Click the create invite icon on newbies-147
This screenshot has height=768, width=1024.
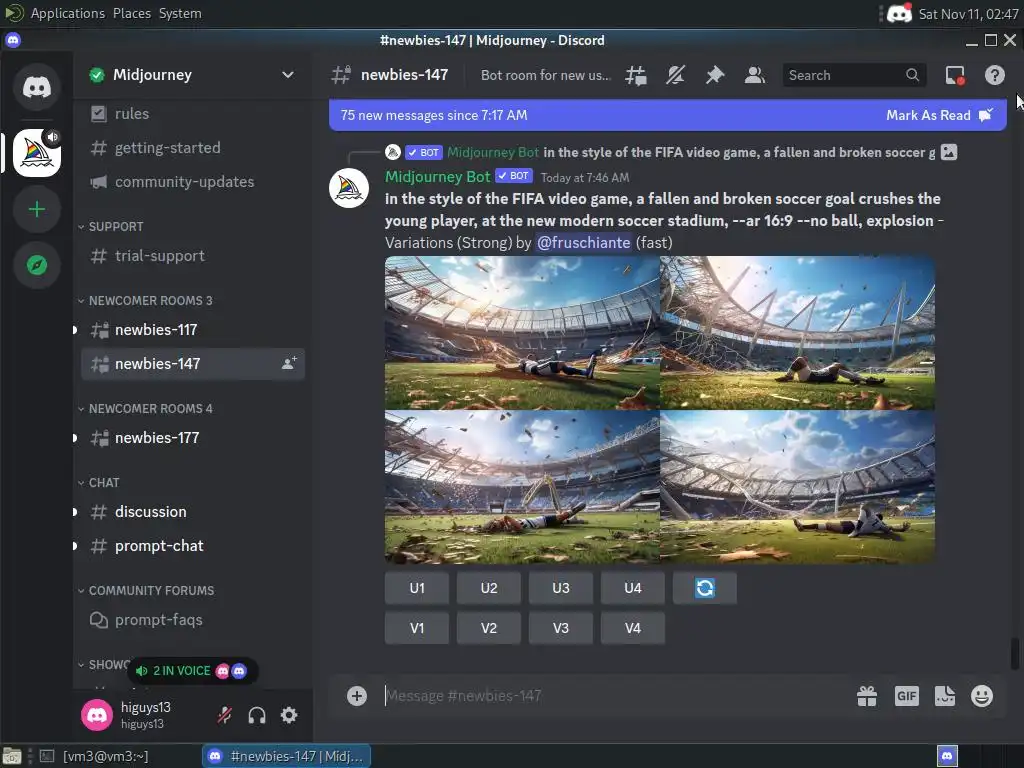point(289,364)
